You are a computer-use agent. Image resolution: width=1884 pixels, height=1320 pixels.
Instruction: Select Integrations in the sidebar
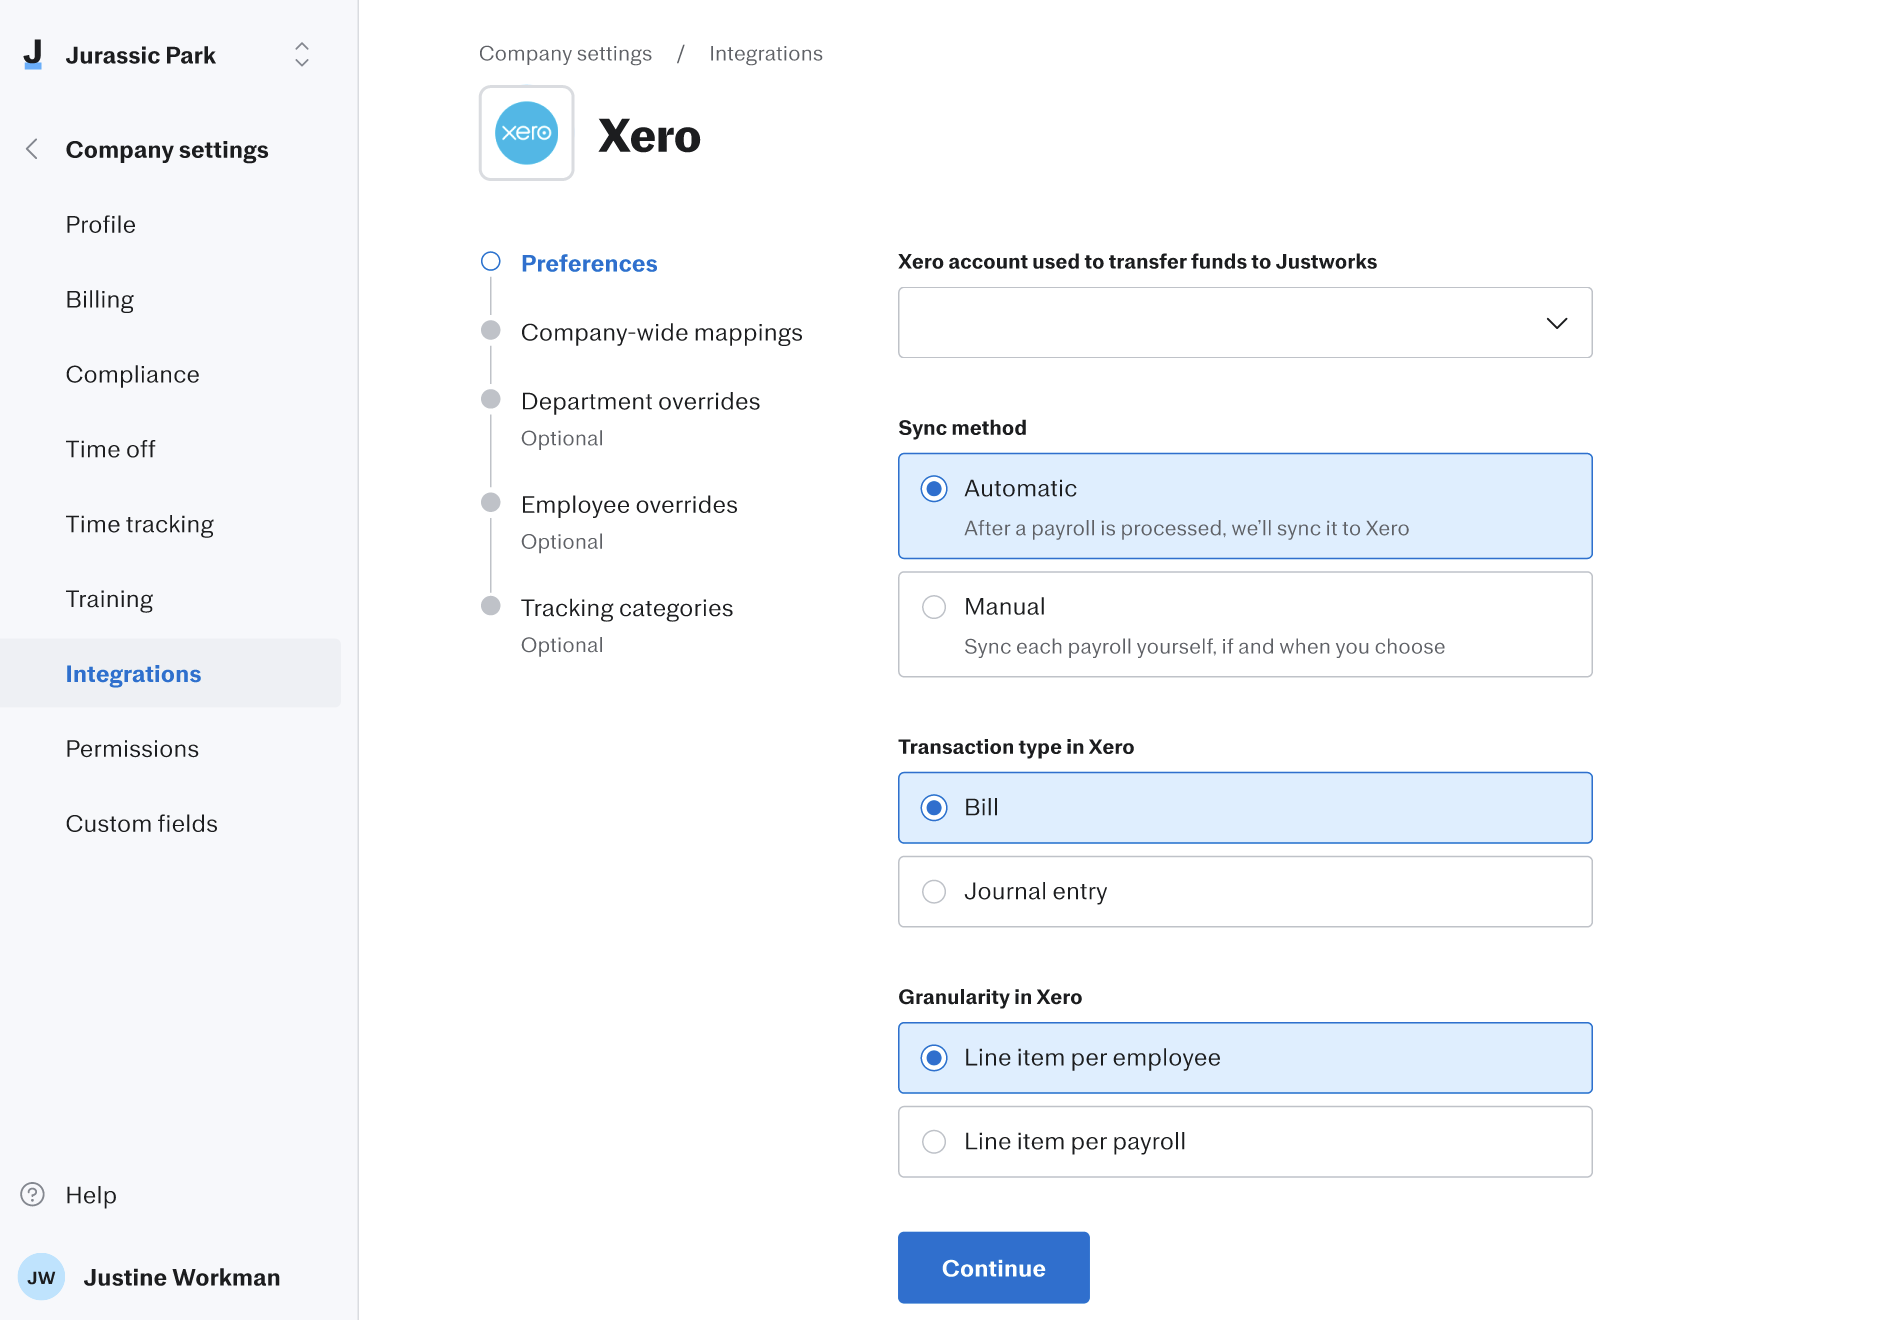(x=170, y=673)
